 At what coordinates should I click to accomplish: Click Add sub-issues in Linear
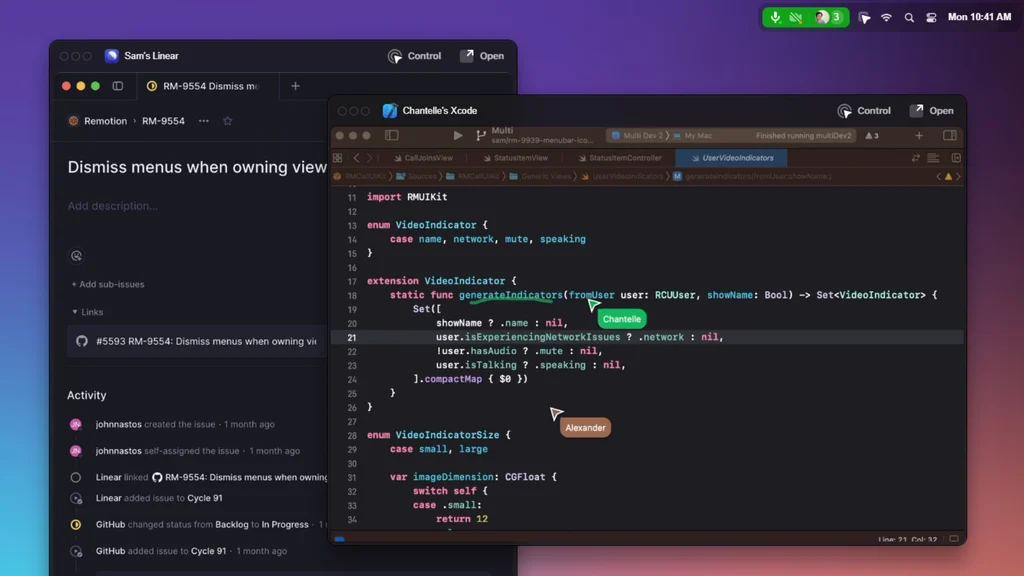[108, 284]
